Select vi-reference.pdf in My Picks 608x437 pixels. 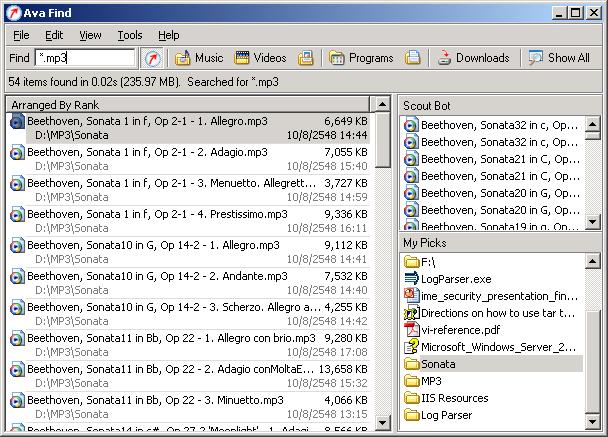(461, 330)
